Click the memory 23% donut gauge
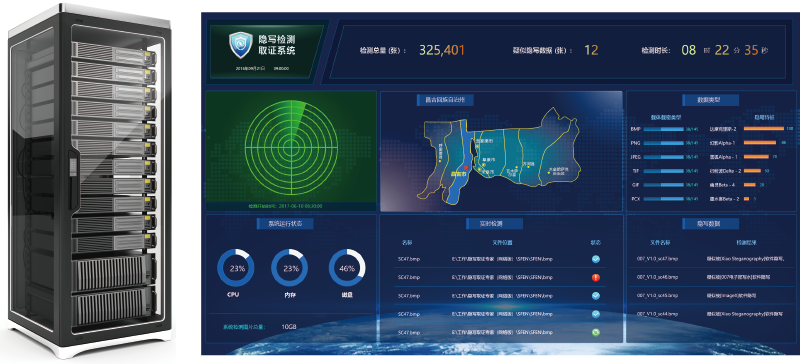The width and height of the screenshot is (800, 364). [x=289, y=268]
